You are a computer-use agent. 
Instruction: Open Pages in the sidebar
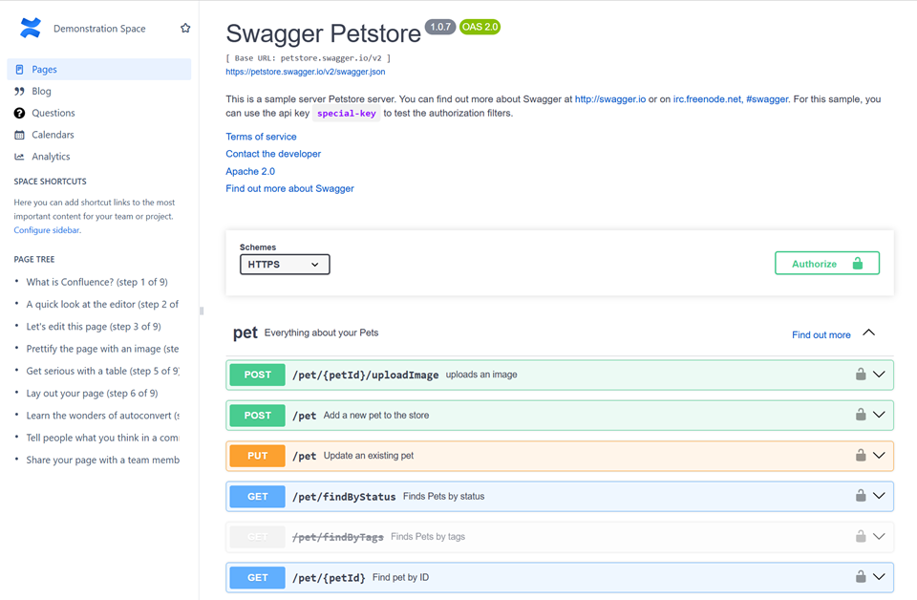pos(44,69)
